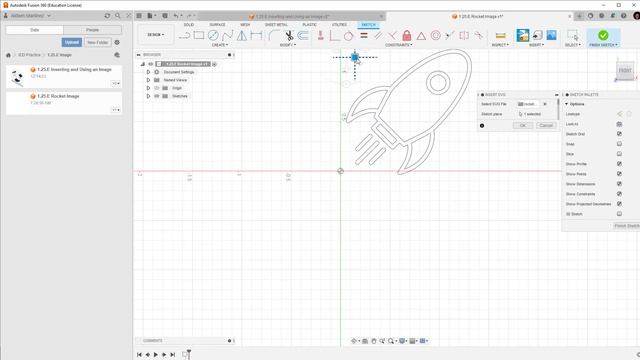The image size is (640, 360).
Task: Toggle Show Profile checkbox
Action: tap(619, 164)
